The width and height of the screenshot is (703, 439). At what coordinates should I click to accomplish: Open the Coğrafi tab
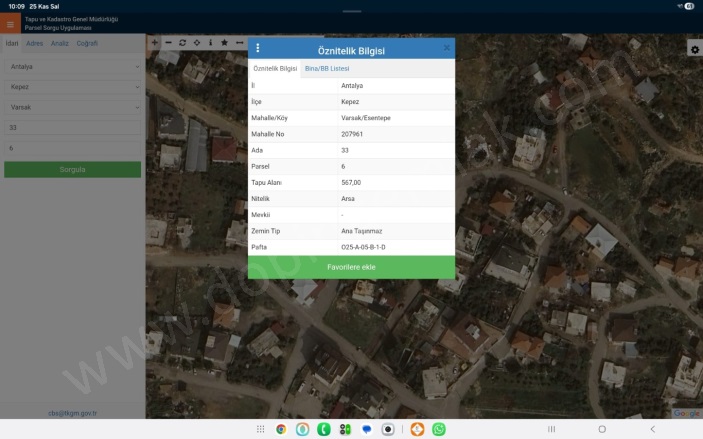tap(87, 43)
